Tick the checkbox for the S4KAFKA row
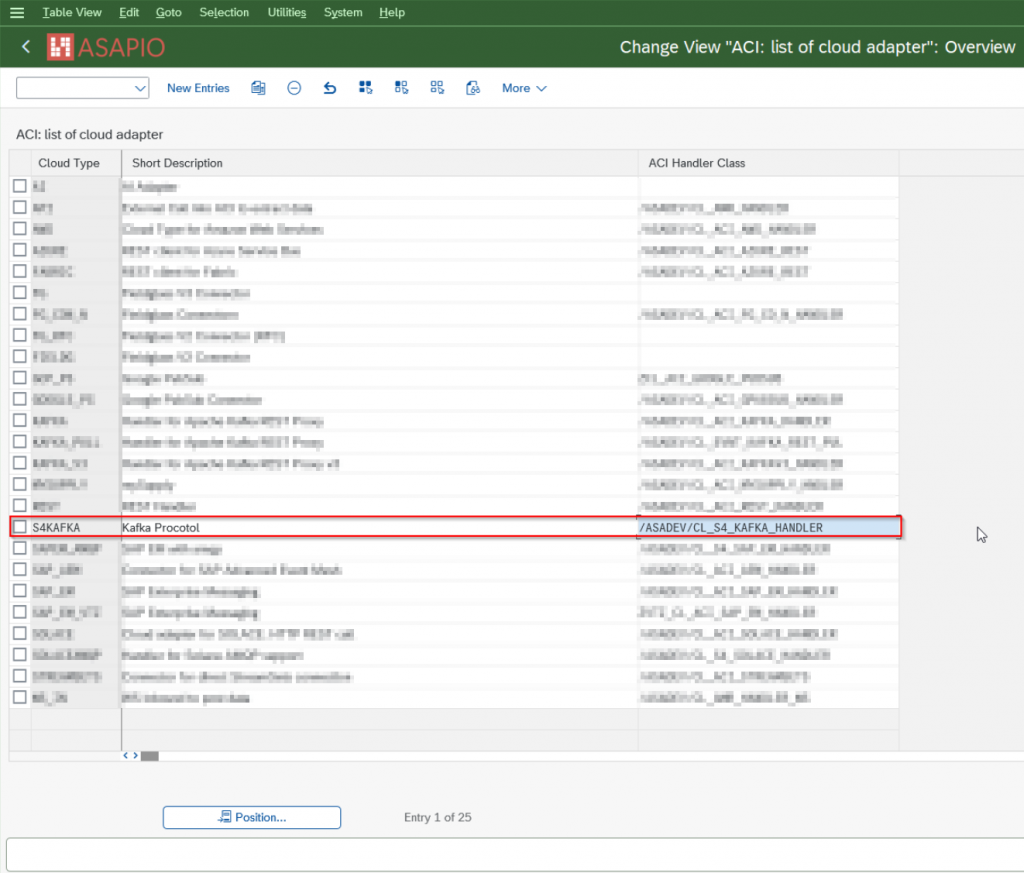The height and width of the screenshot is (873, 1024). (20, 527)
